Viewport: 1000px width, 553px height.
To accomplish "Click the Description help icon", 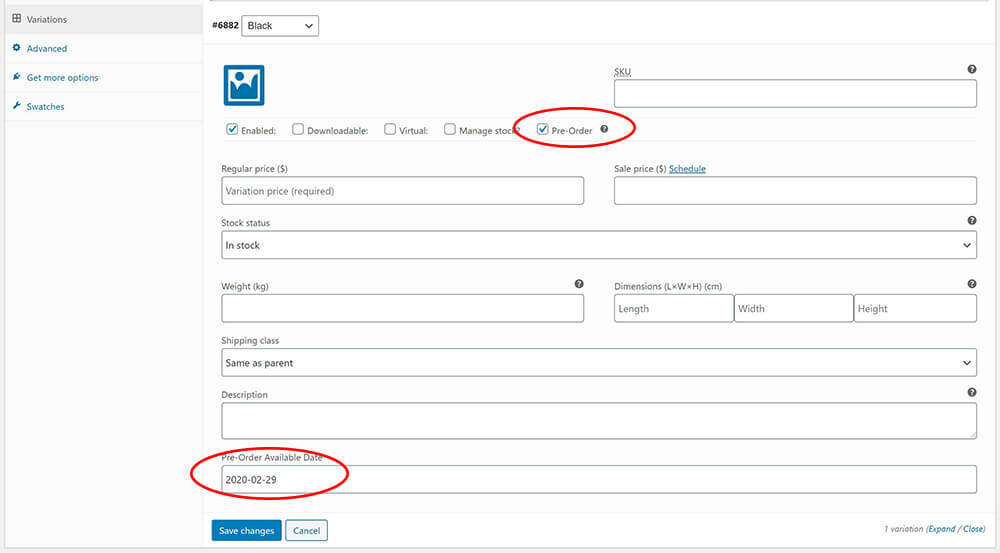I will click(x=972, y=393).
